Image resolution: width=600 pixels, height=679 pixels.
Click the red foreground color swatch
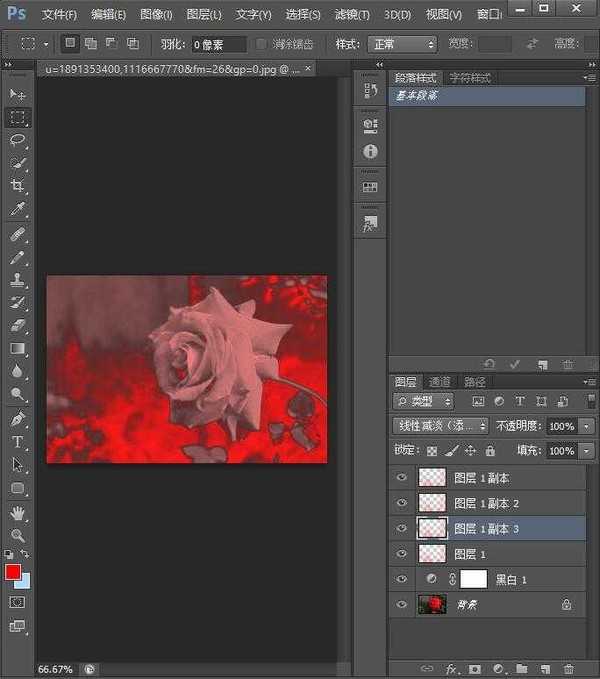pyautogui.click(x=13, y=572)
